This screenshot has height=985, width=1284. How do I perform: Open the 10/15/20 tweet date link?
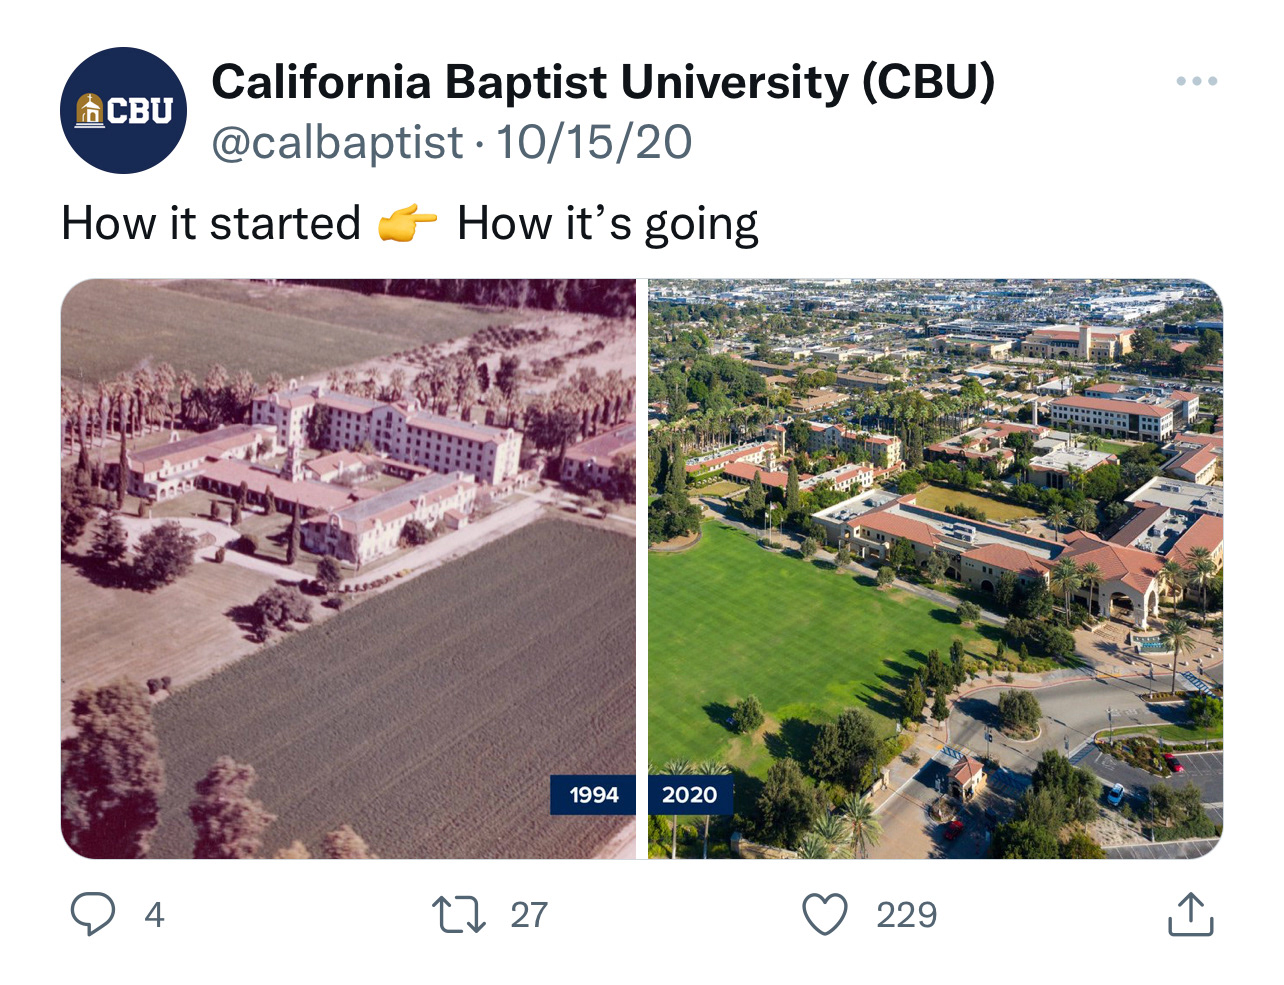pyautogui.click(x=594, y=142)
